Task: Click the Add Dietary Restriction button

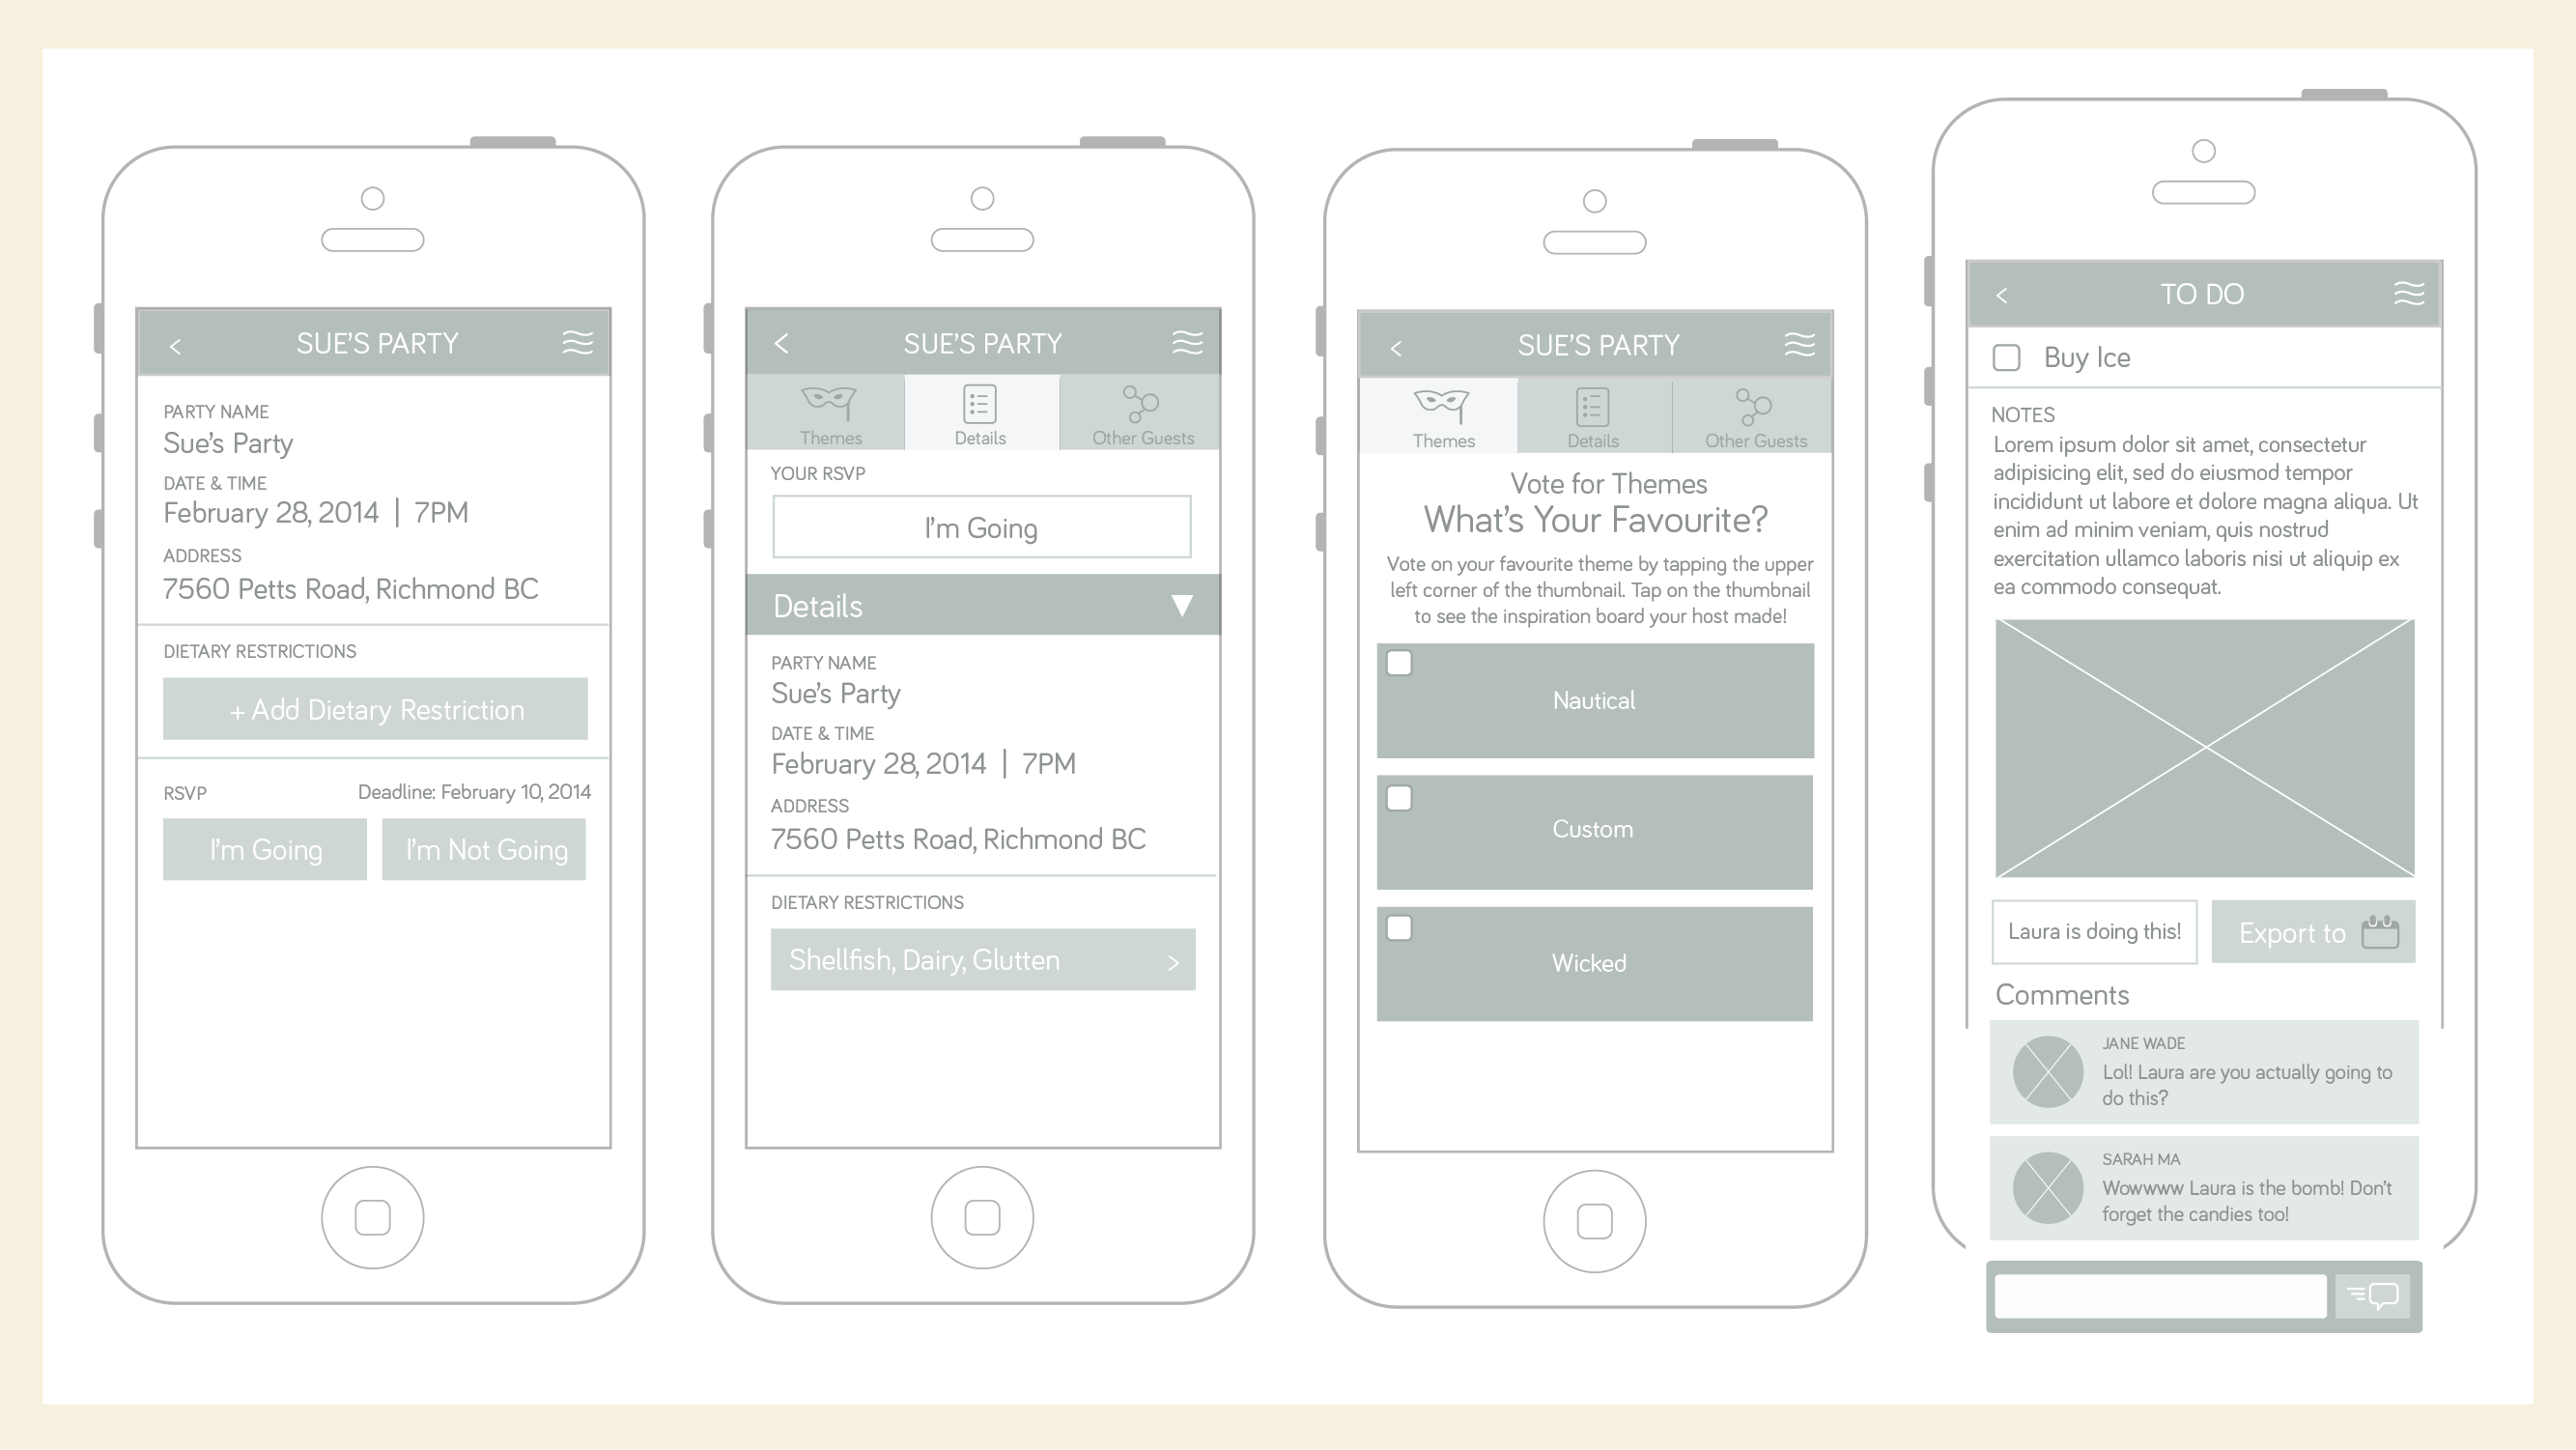Action: point(377,710)
